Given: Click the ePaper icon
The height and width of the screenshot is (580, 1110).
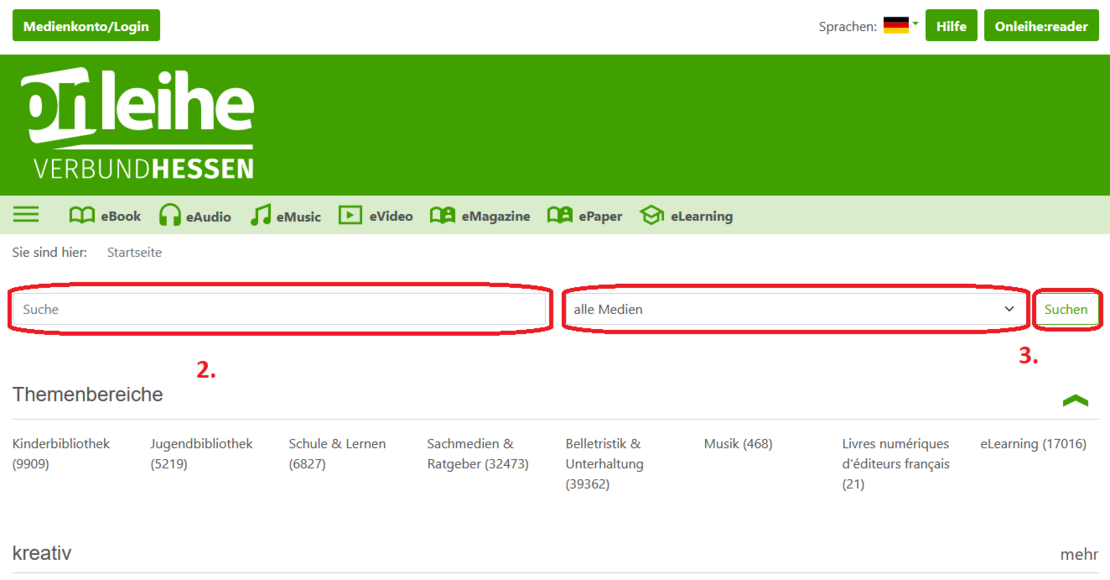Looking at the screenshot, I should point(560,216).
